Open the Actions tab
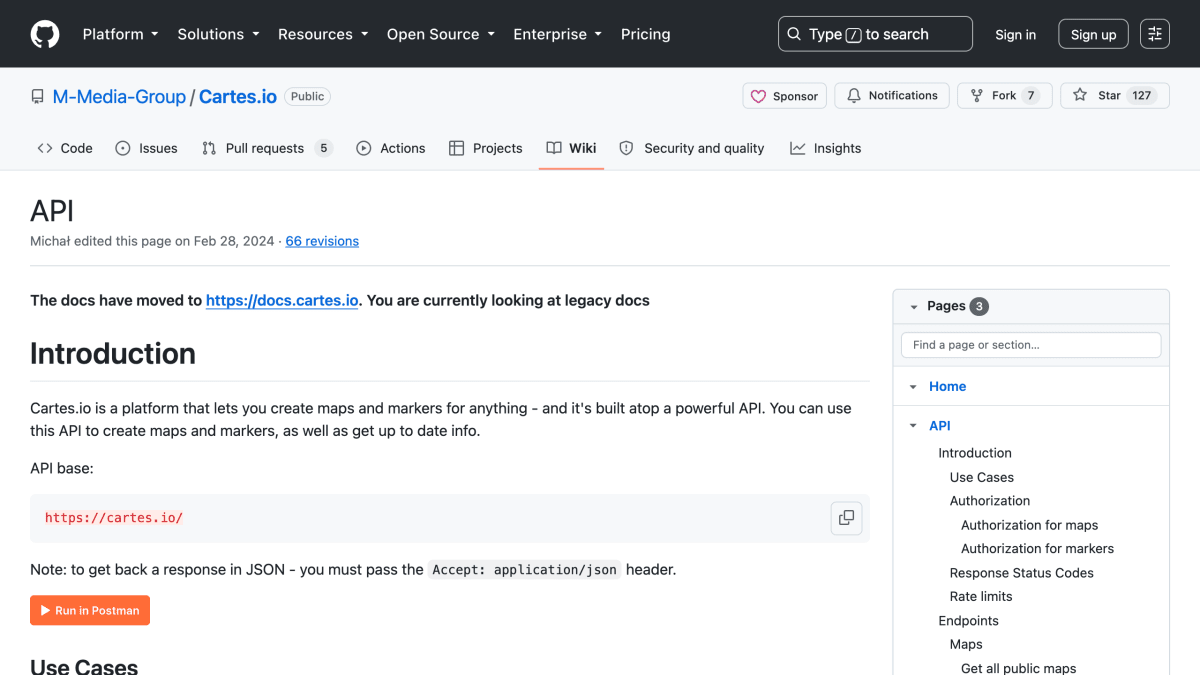Viewport: 1200px width, 675px height. [391, 148]
